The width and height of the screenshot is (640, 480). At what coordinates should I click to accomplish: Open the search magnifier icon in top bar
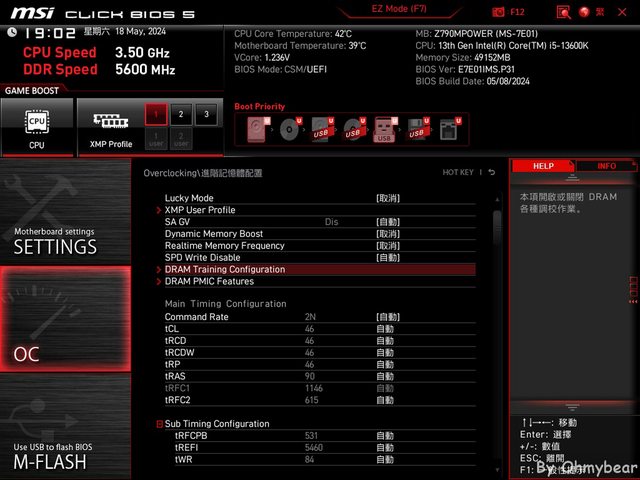tap(561, 12)
